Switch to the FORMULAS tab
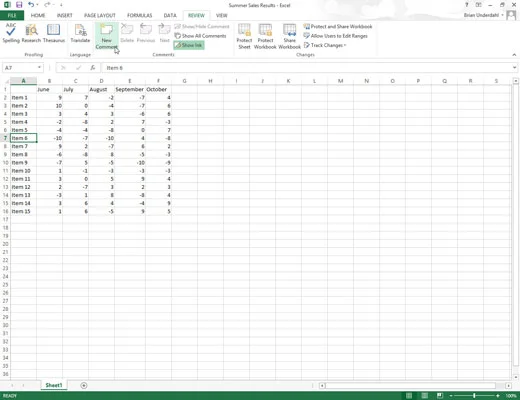Image resolution: width=520 pixels, height=400 pixels. [x=140, y=15]
